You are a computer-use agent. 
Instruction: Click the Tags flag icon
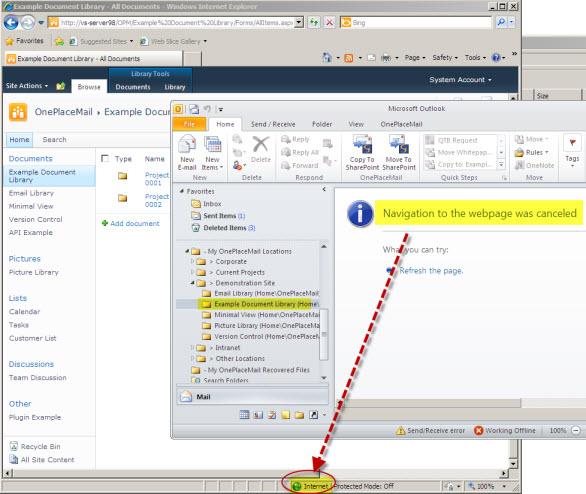[572, 142]
